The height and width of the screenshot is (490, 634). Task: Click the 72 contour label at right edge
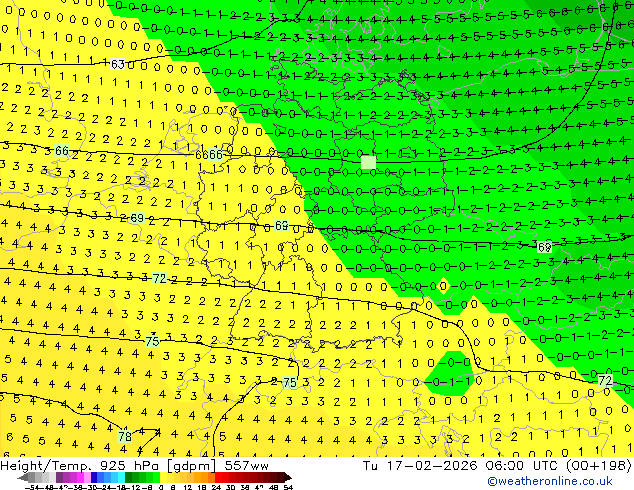[605, 380]
